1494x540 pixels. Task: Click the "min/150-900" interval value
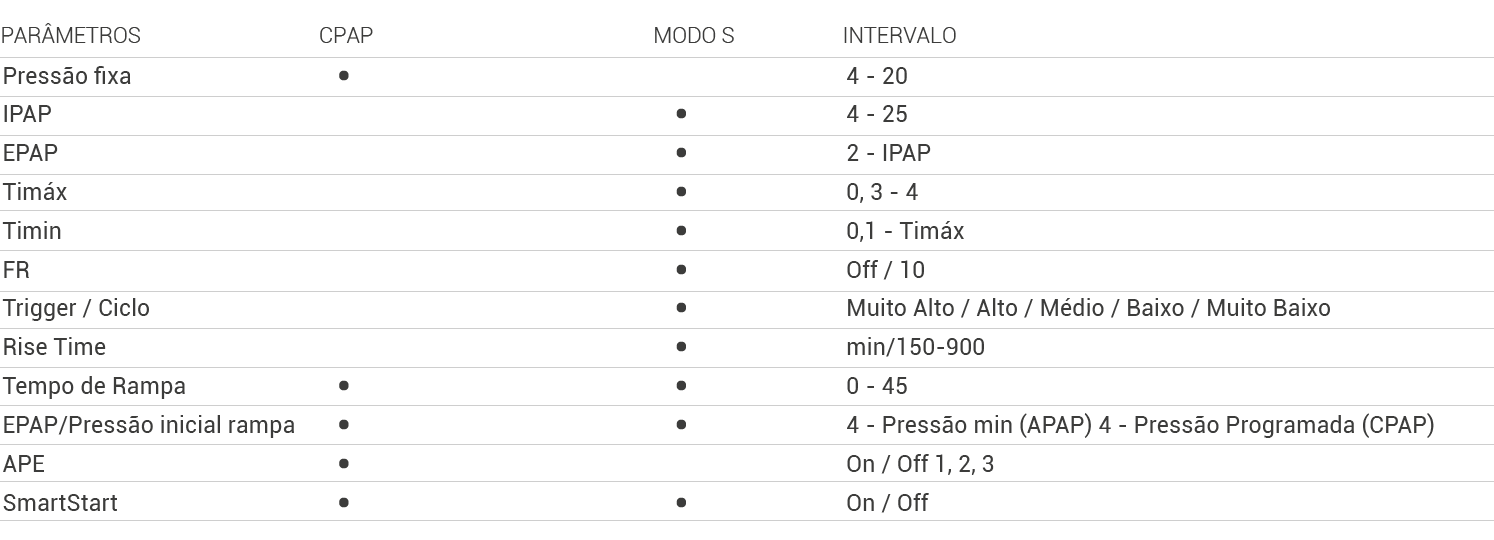pos(915,347)
